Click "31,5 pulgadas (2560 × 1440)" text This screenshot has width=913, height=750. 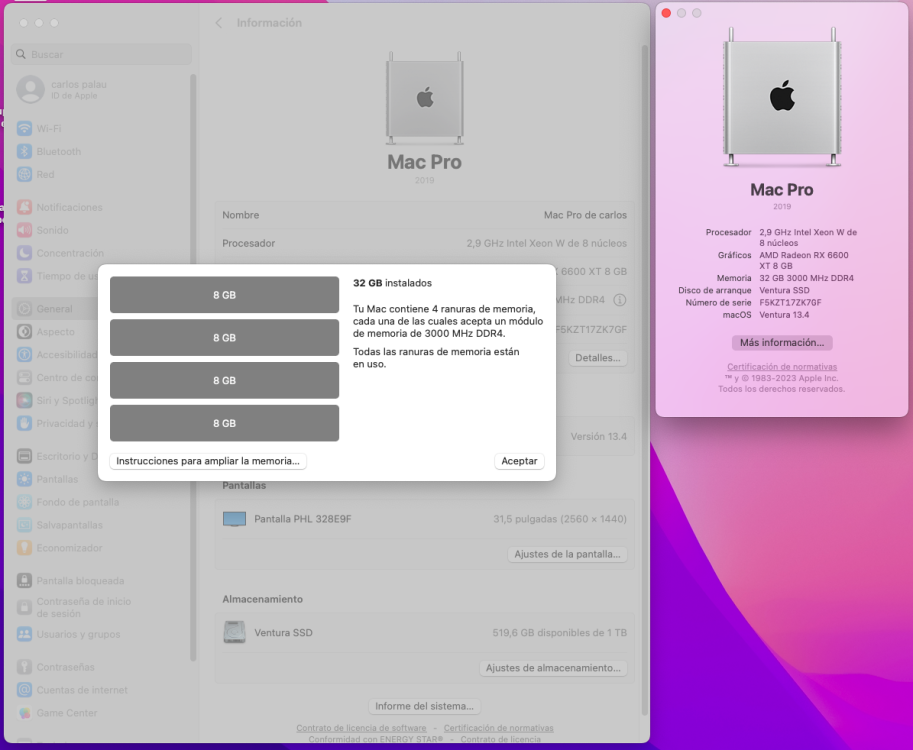tap(560, 519)
